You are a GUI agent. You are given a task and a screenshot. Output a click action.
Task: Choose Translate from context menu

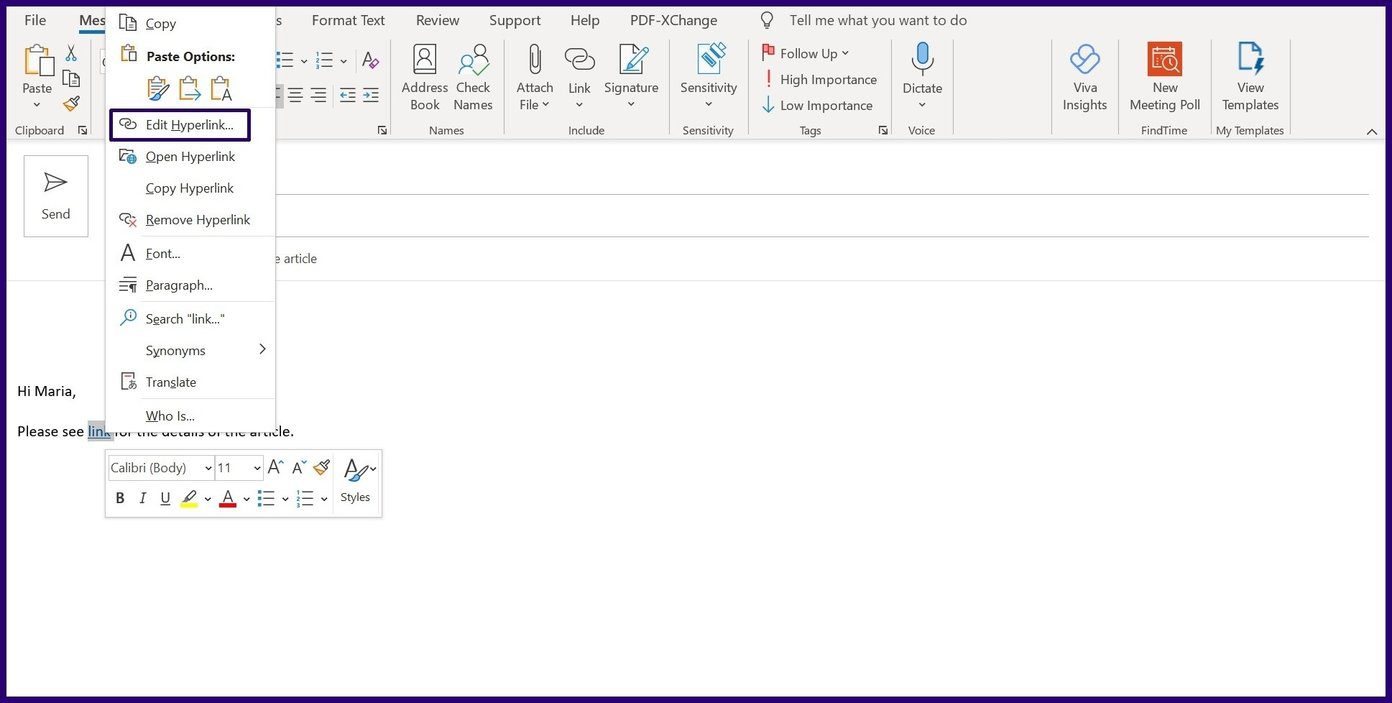tap(190, 382)
